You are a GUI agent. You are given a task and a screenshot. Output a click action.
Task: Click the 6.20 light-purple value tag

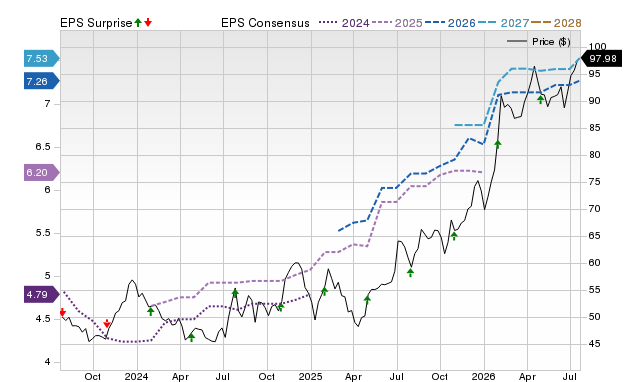coord(42,173)
